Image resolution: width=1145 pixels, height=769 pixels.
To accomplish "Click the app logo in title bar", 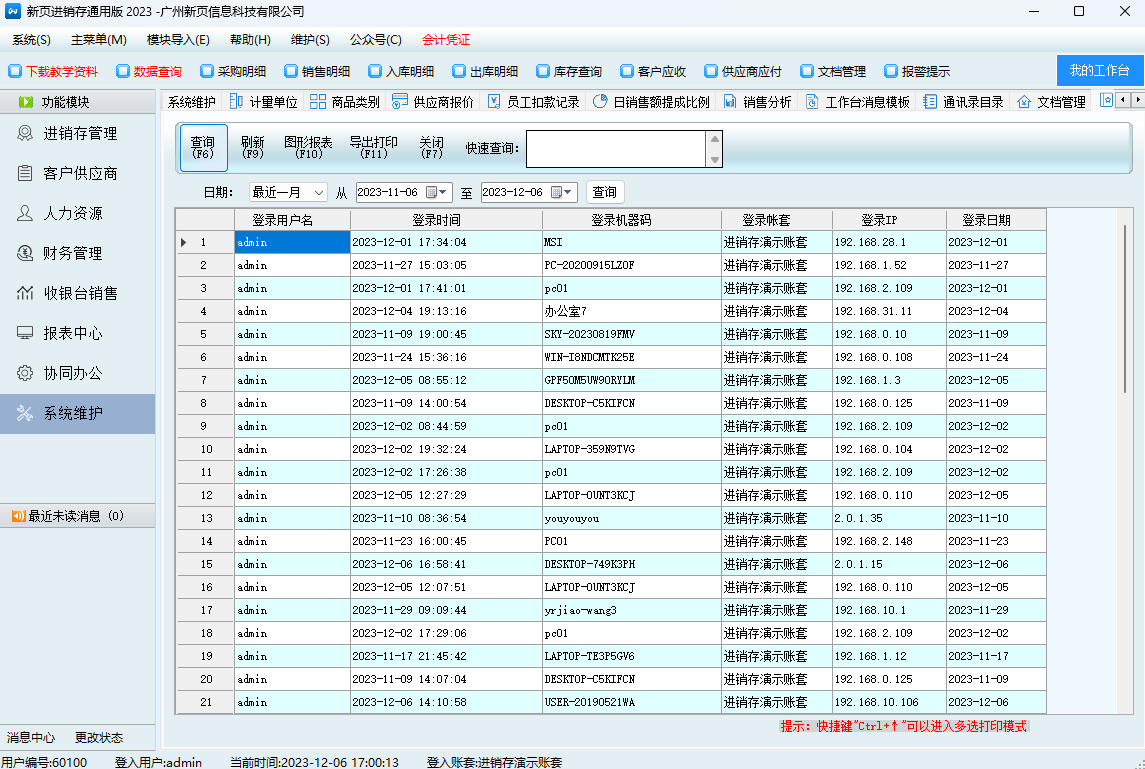I will pyautogui.click(x=12, y=11).
